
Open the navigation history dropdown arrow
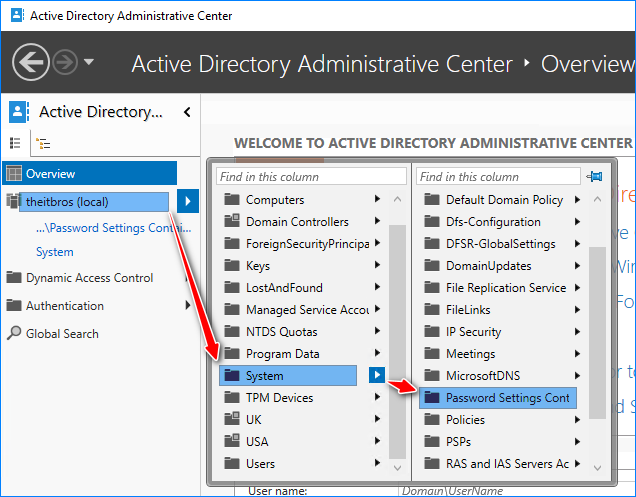click(x=89, y=62)
